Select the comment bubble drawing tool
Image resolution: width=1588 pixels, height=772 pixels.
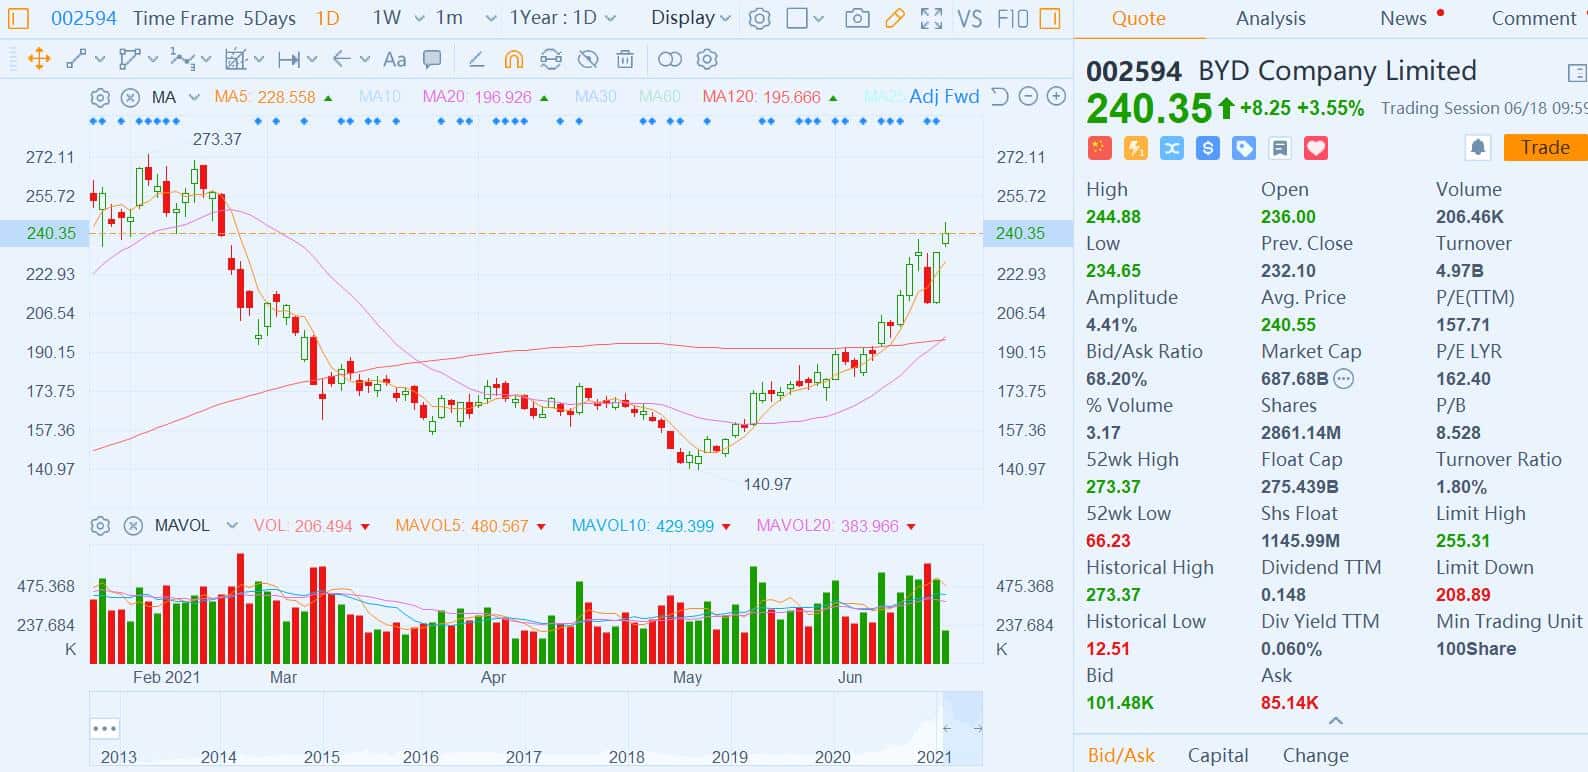[x=432, y=60]
